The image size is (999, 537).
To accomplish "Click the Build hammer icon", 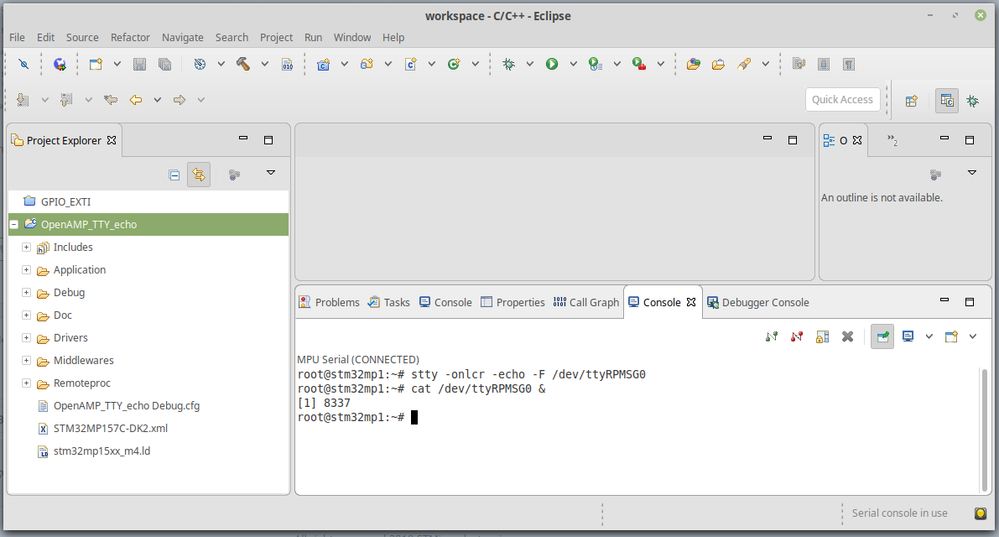I will [243, 64].
